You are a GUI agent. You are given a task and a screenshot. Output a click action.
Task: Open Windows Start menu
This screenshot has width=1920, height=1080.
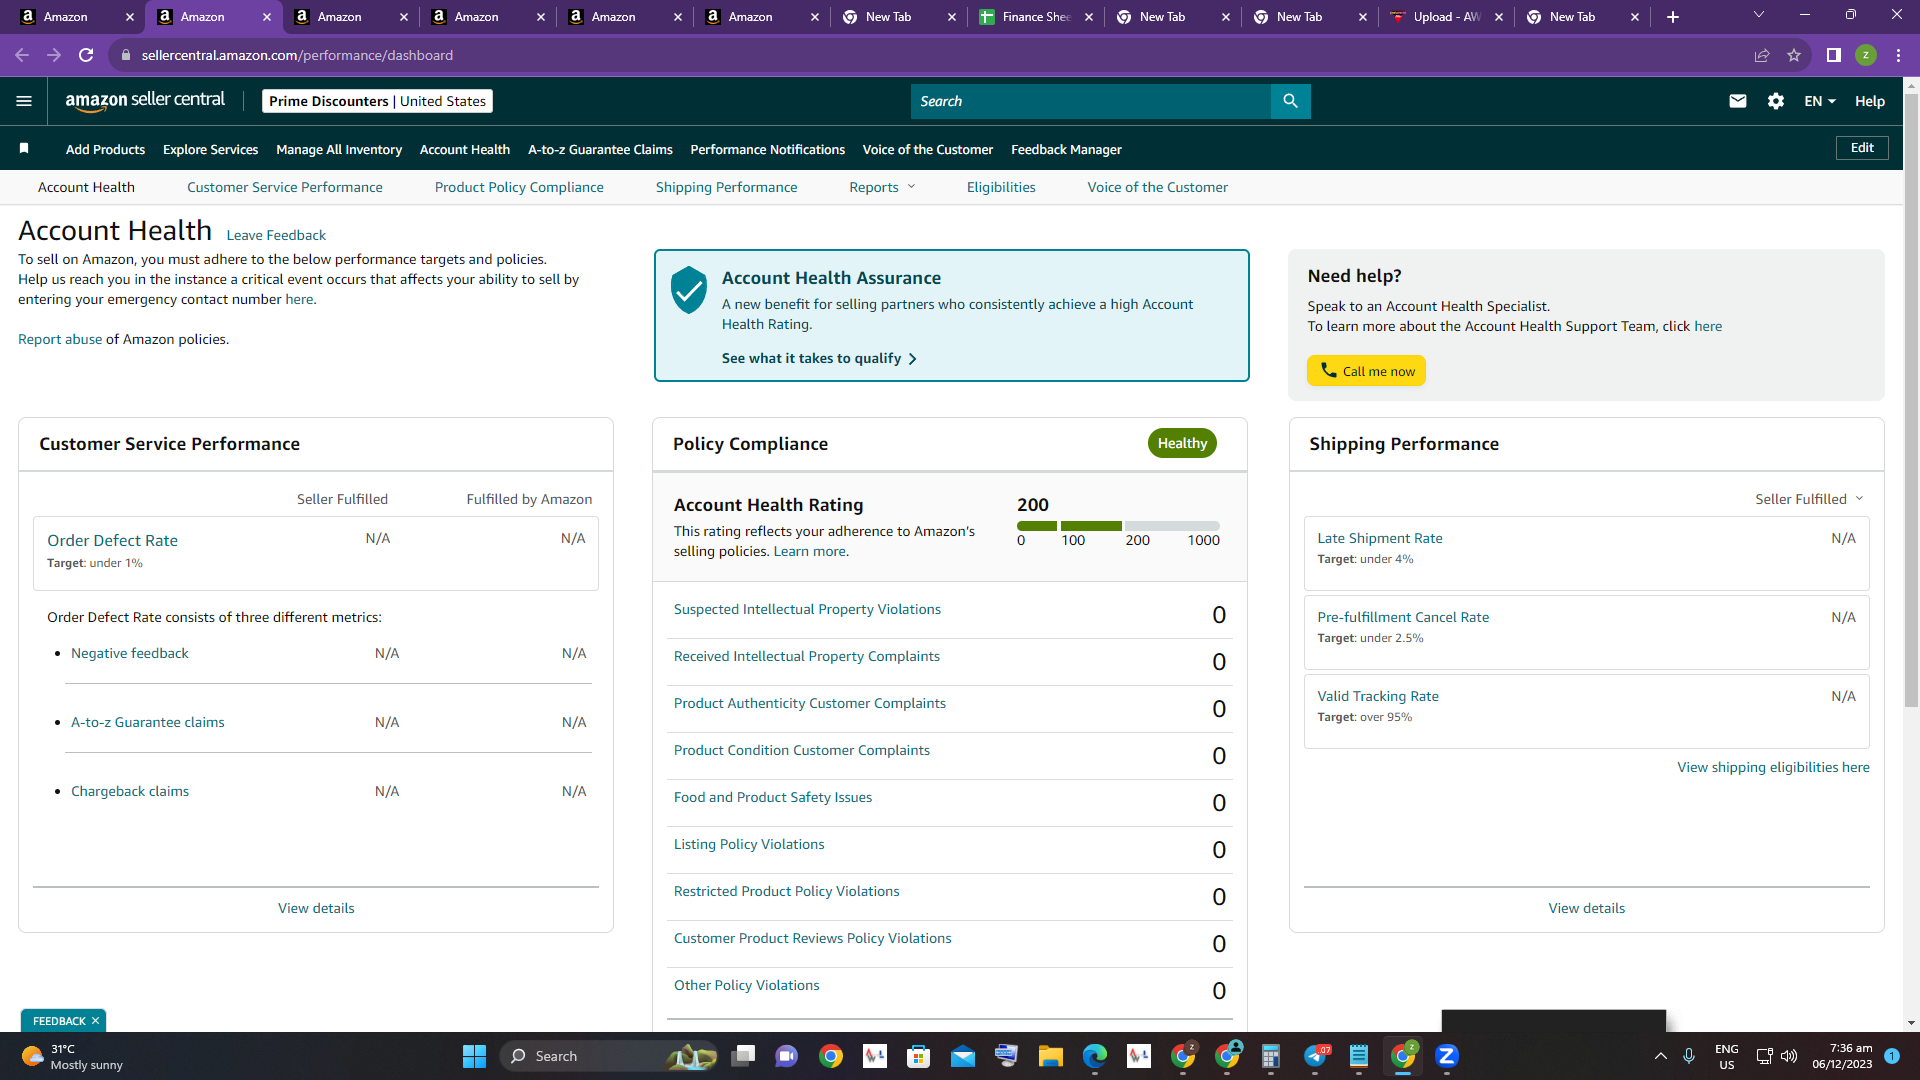click(474, 1056)
